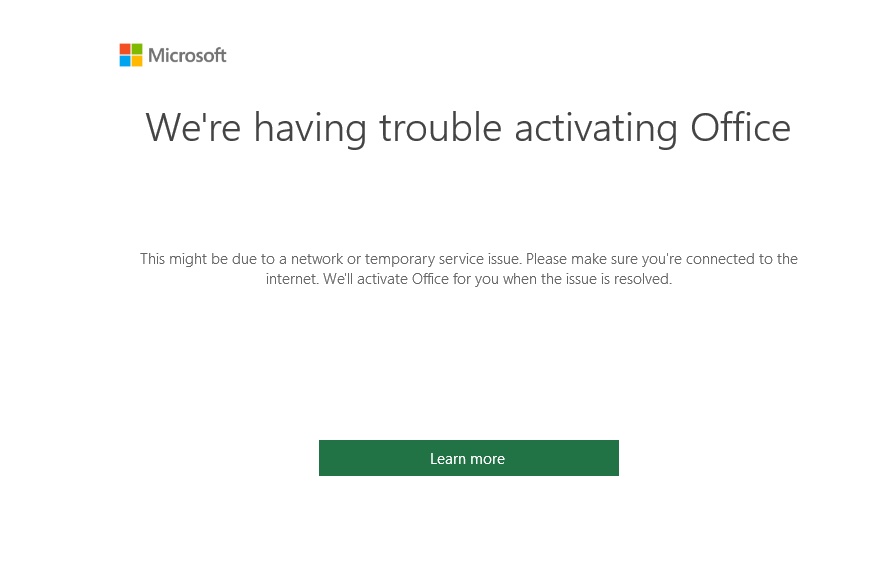Click "connected to the" in the message

(x=743, y=259)
